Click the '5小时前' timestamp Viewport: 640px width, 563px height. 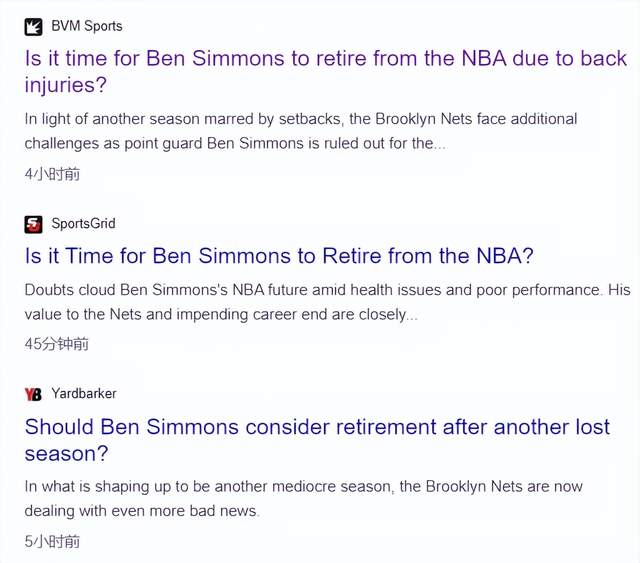pos(52,542)
